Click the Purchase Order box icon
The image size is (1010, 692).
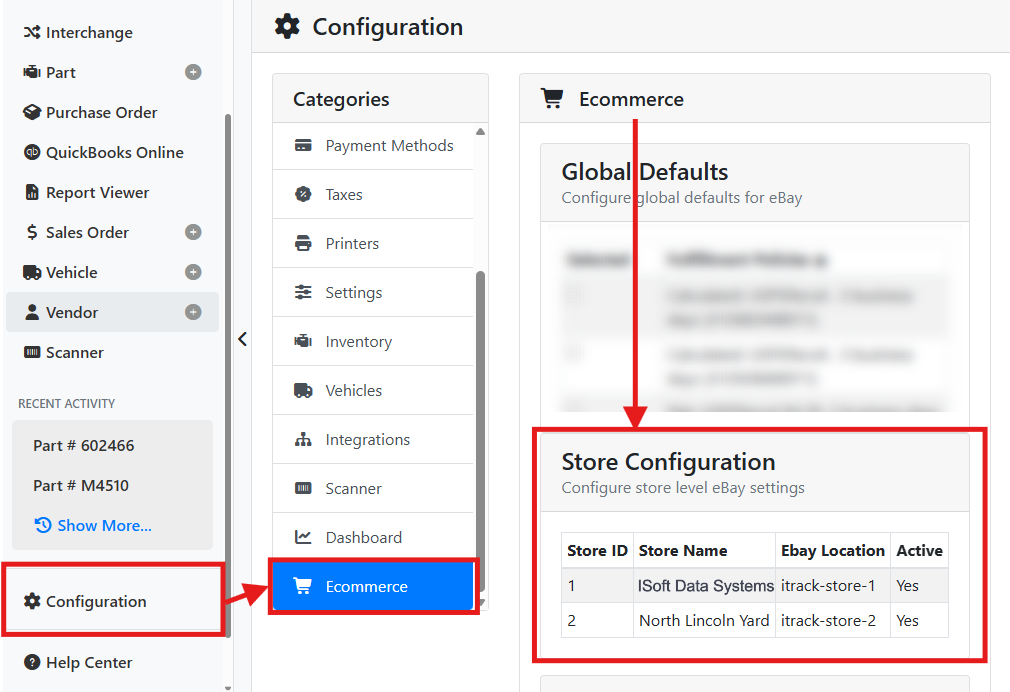[x=32, y=112]
